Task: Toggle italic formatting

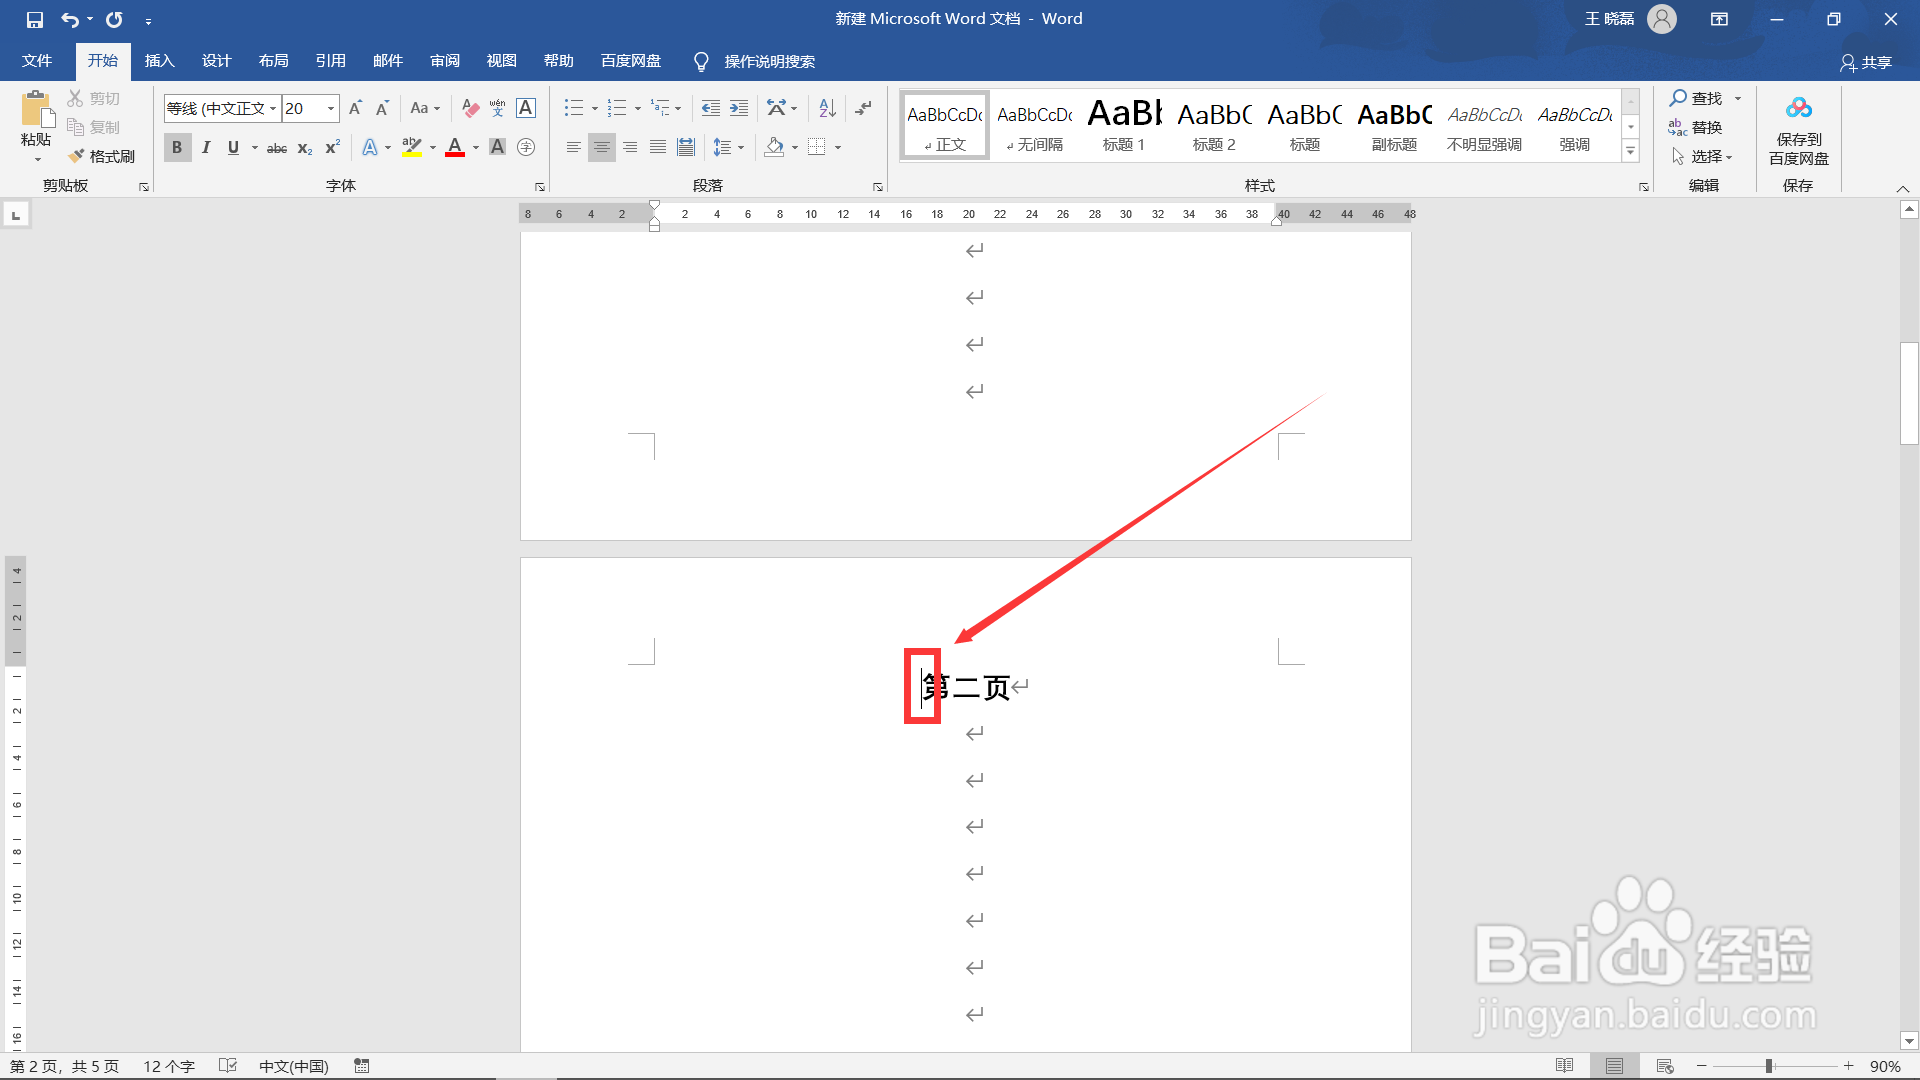Action: pyautogui.click(x=206, y=147)
